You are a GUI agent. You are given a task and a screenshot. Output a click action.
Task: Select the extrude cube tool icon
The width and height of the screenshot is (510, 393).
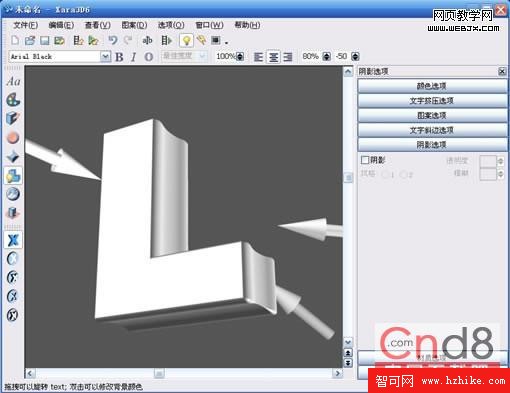(13, 119)
